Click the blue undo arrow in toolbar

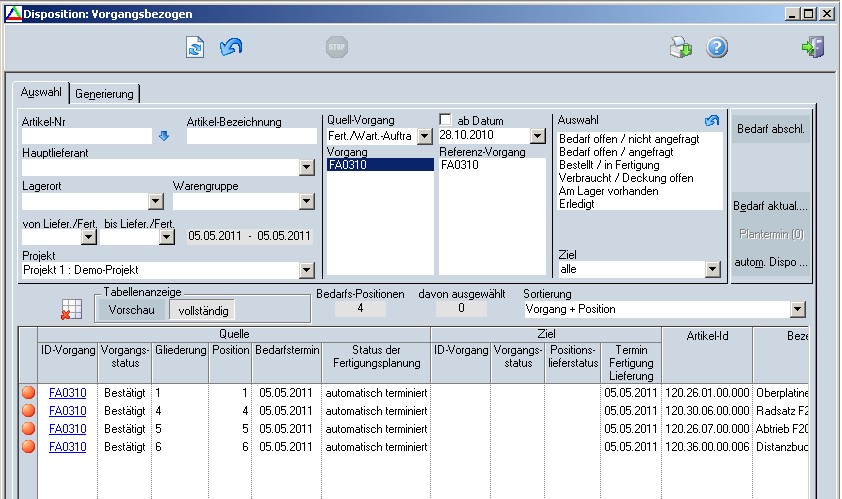[231, 47]
